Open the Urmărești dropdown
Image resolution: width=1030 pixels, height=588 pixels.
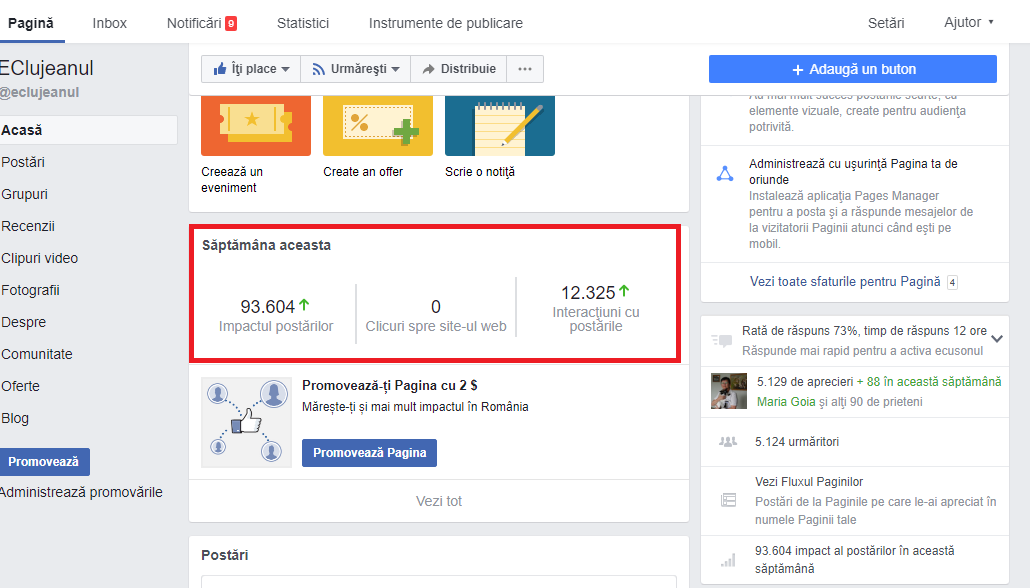tap(355, 69)
